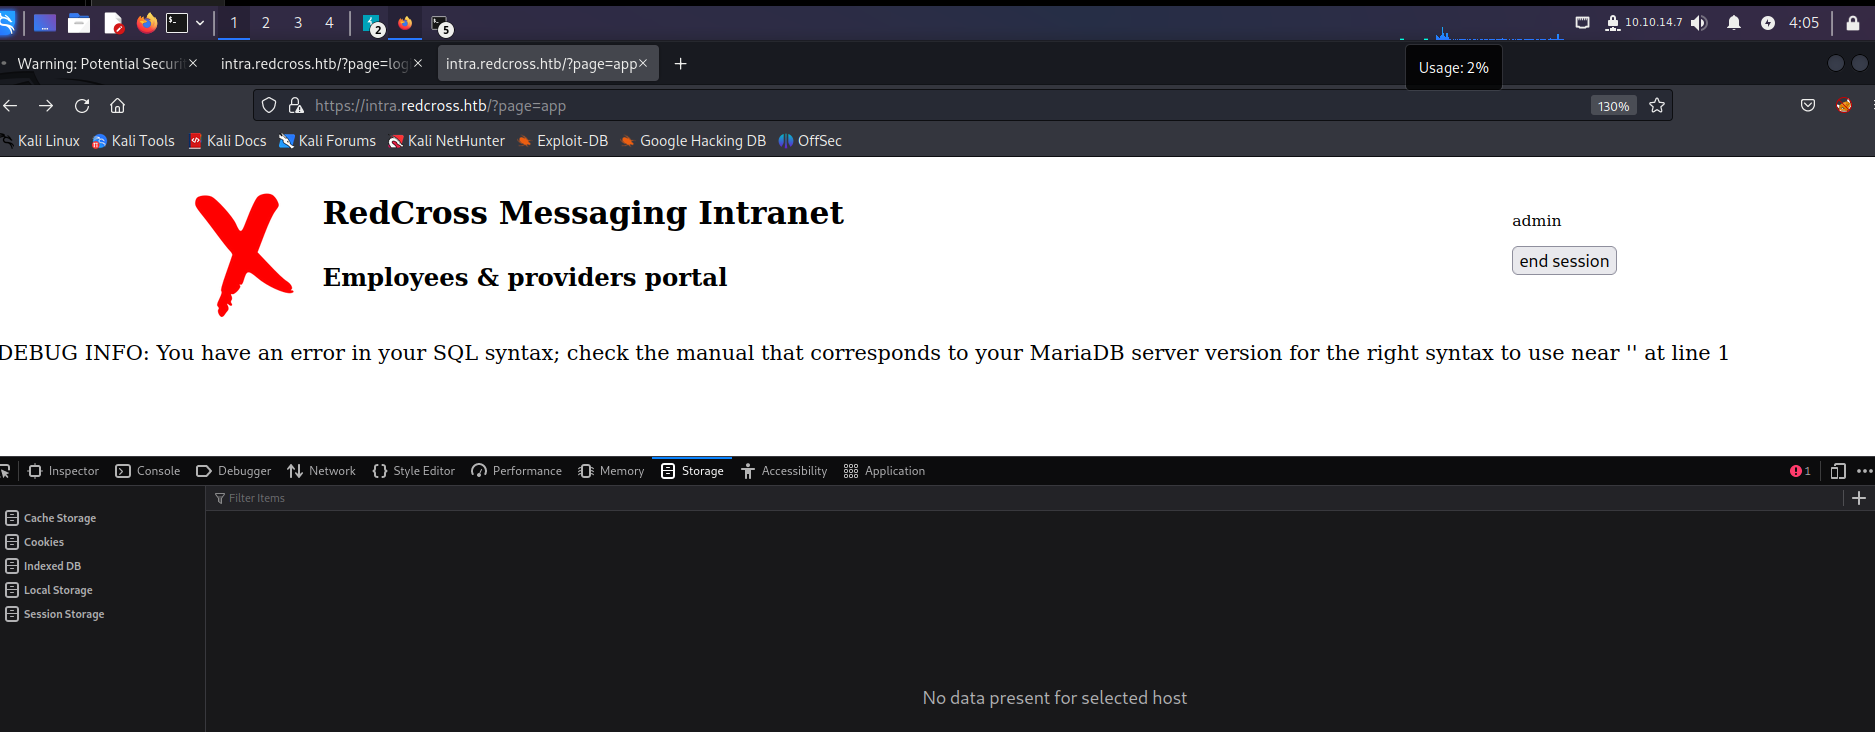Open the extension icon in browser toolbar
The height and width of the screenshot is (732, 1875).
[1844, 105]
